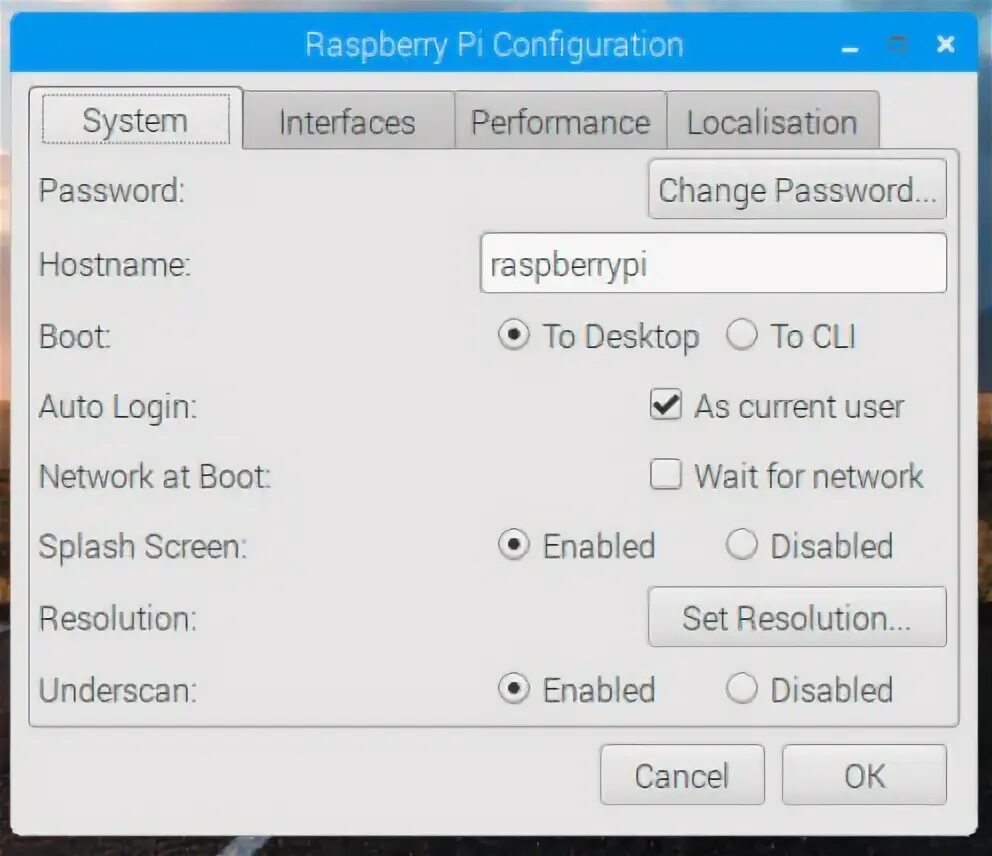The height and width of the screenshot is (856, 992).
Task: Click the Auto Login label
Action: pos(118,407)
